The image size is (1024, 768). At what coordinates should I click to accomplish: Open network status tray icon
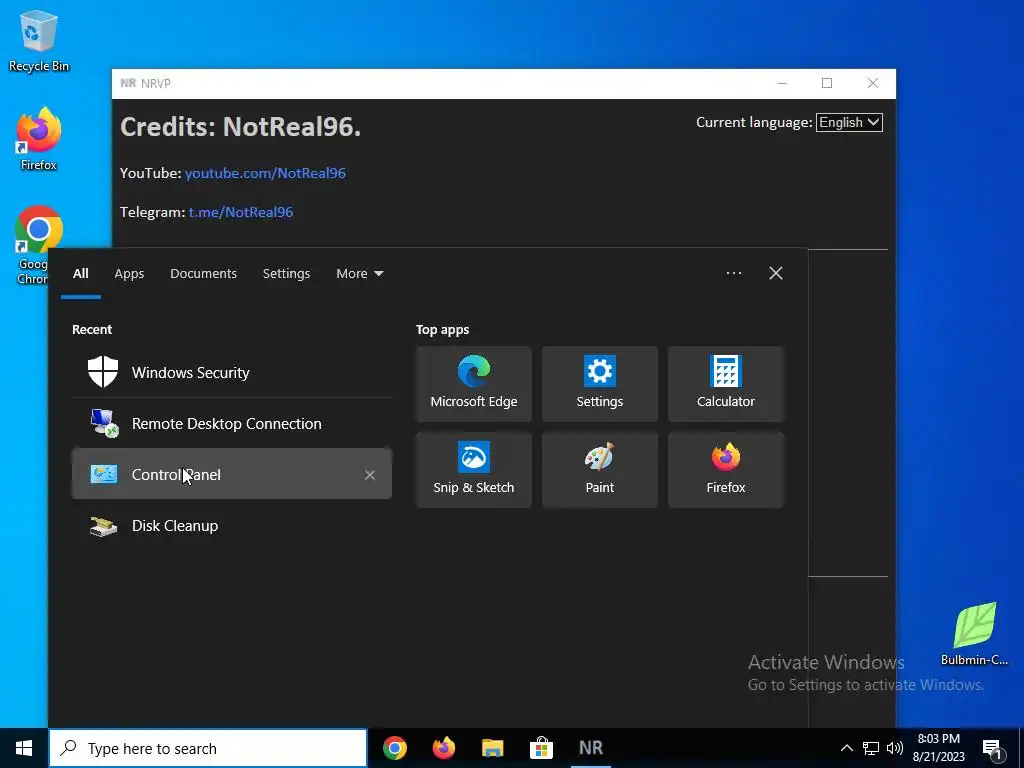point(871,748)
